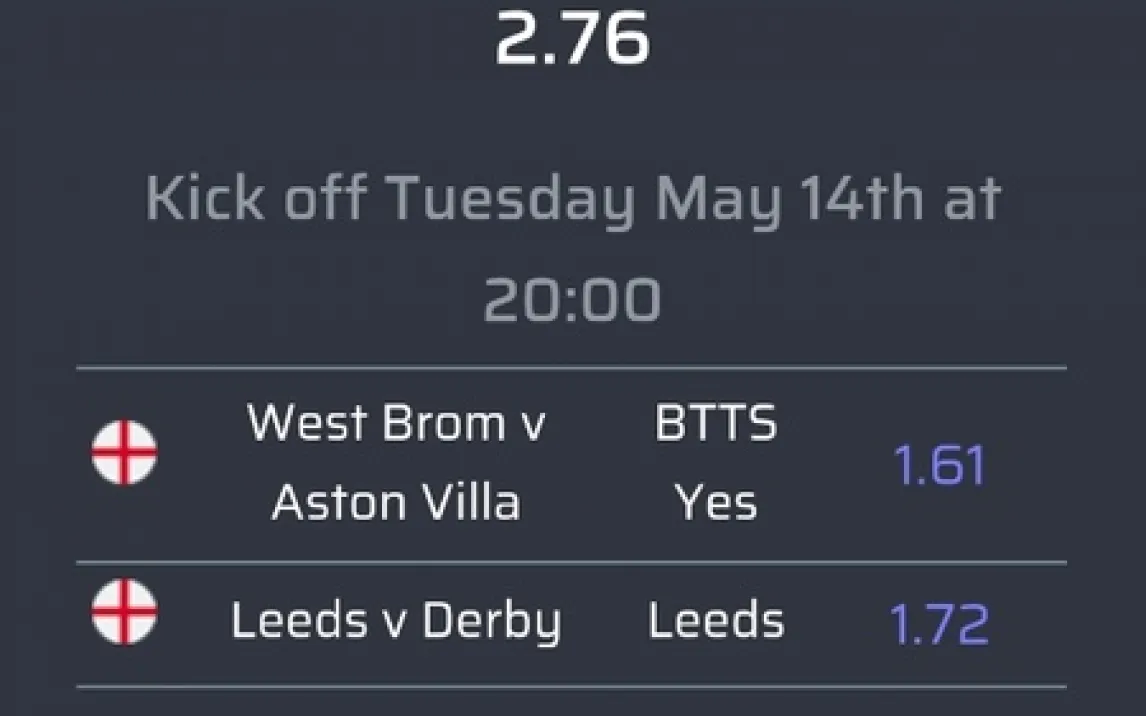
Task: Select the BTTS market label
Action: pyautogui.click(x=715, y=423)
